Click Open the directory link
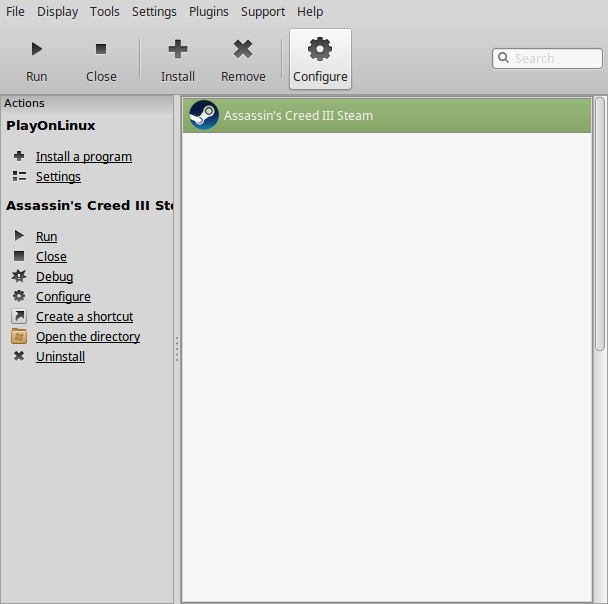This screenshot has width=608, height=604. click(x=88, y=337)
